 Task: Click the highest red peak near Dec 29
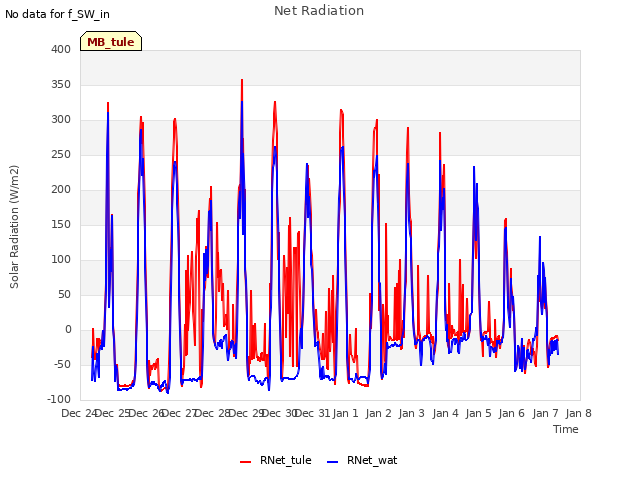242,80
